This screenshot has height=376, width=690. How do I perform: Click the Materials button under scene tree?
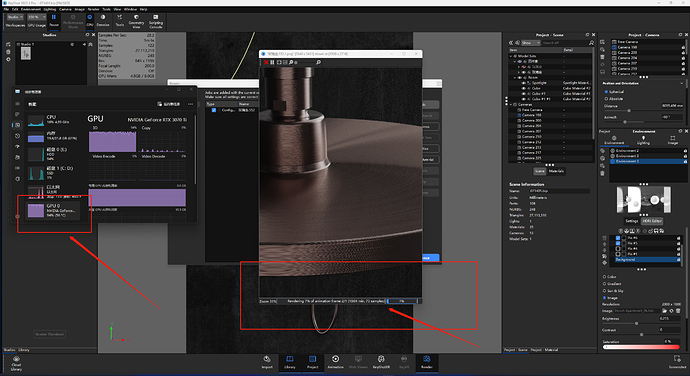pyautogui.click(x=556, y=171)
